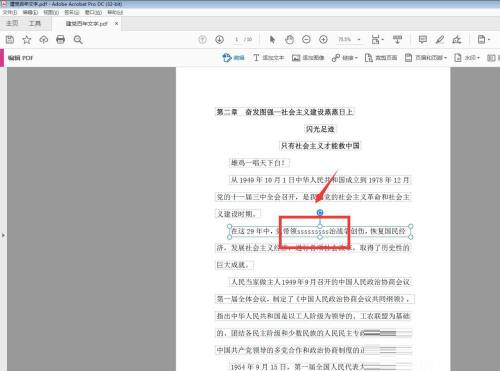Click the sign document icon

(x=457, y=40)
